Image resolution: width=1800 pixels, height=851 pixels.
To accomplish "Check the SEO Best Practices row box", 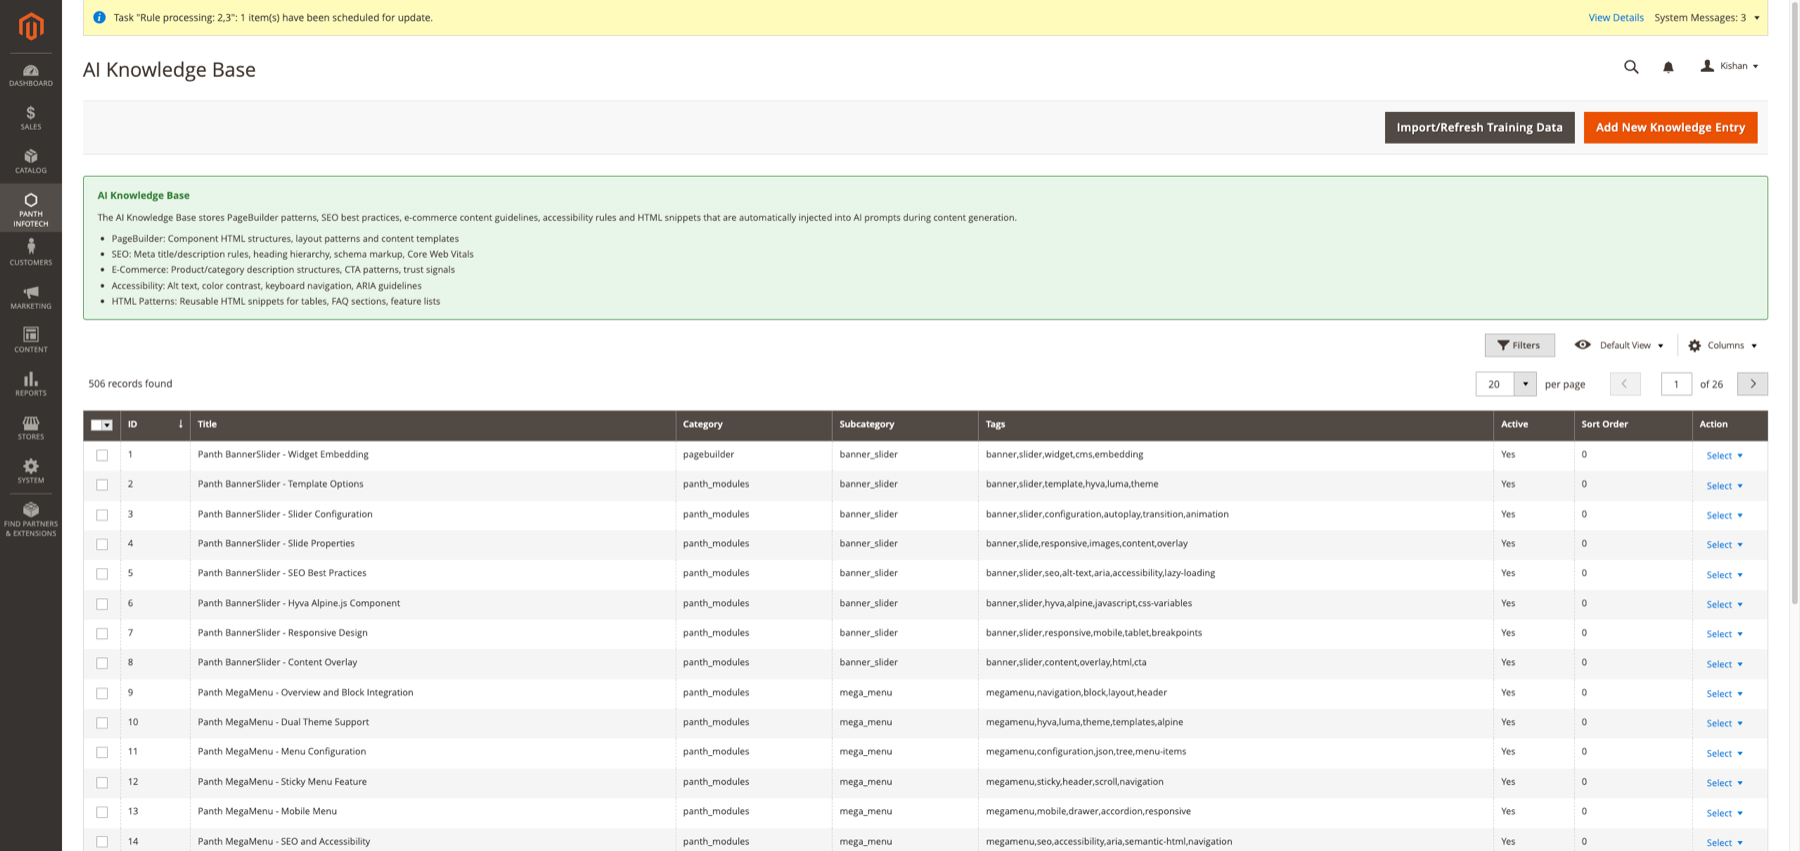I will coord(102,574).
